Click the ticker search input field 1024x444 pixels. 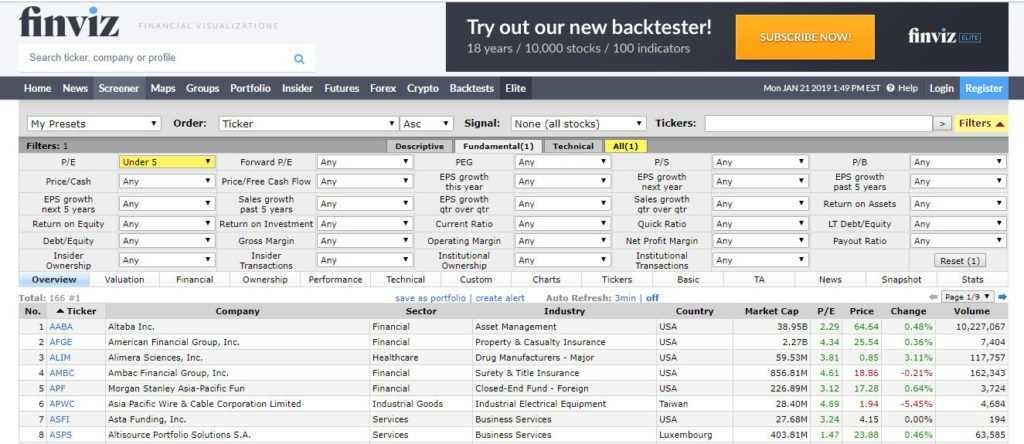[x=818, y=124]
